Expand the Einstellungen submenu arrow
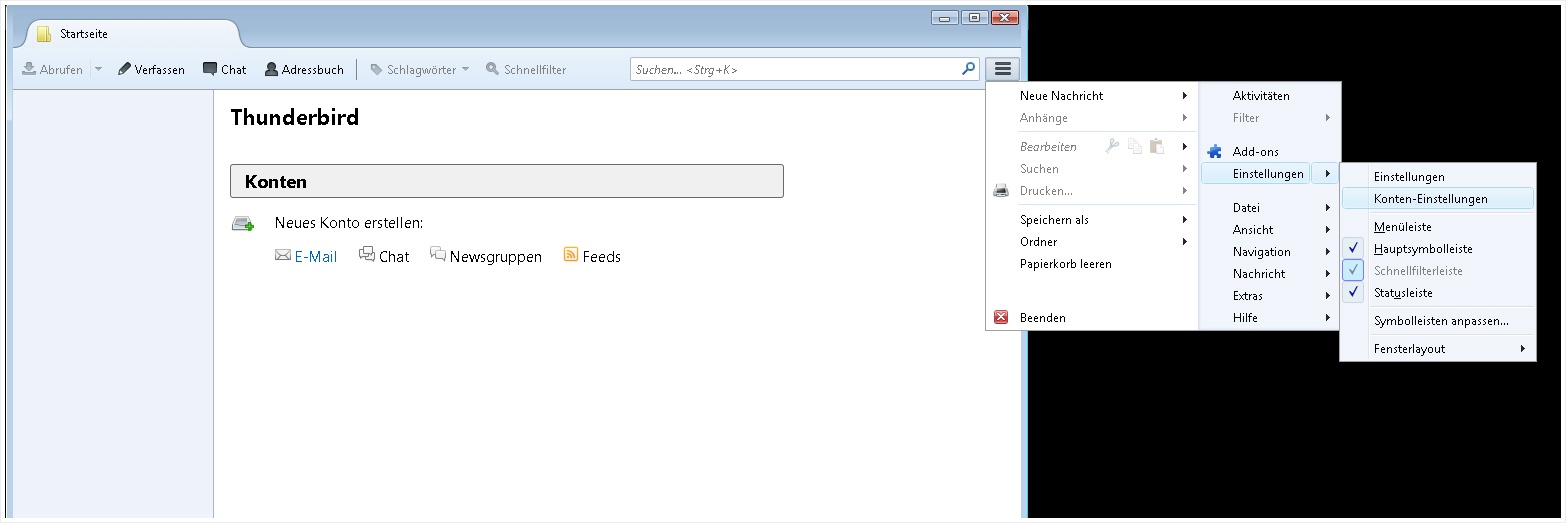The width and height of the screenshot is (1566, 523). 1326,174
